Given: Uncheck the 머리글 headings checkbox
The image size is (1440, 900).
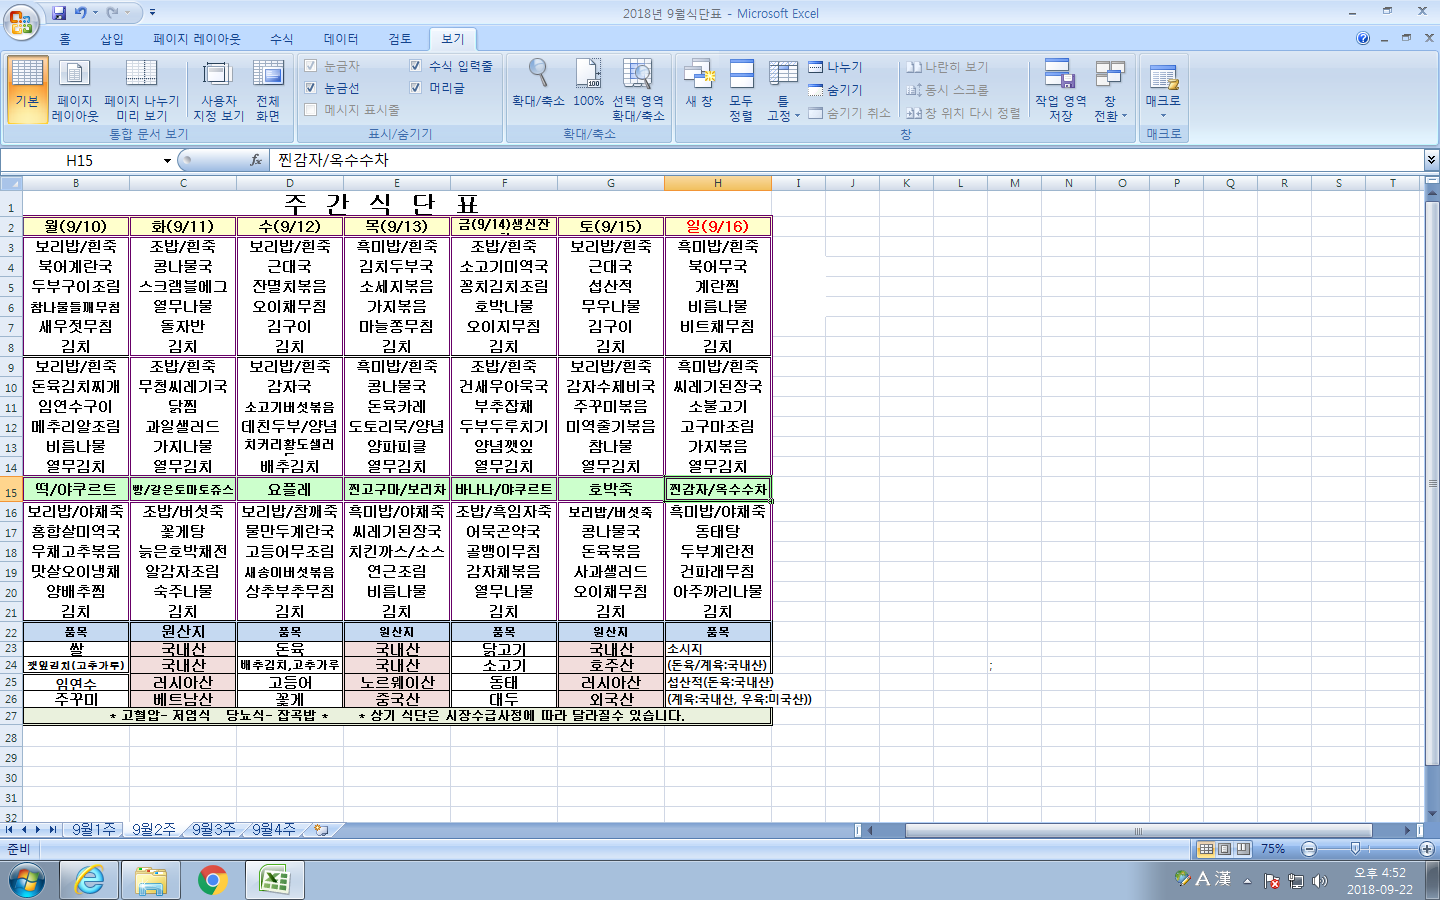Looking at the screenshot, I should tap(416, 88).
